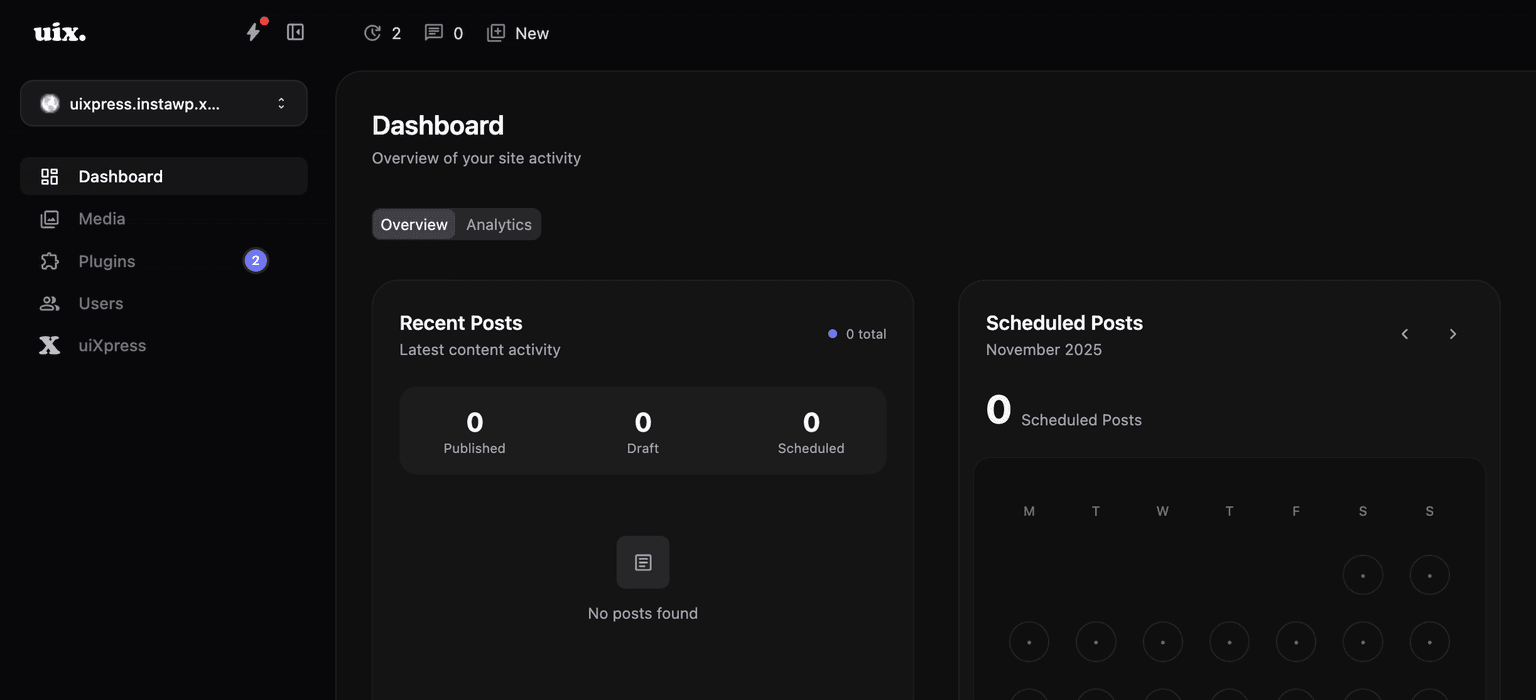Switch to the Analytics tab
Image resolution: width=1536 pixels, height=700 pixels.
(498, 224)
